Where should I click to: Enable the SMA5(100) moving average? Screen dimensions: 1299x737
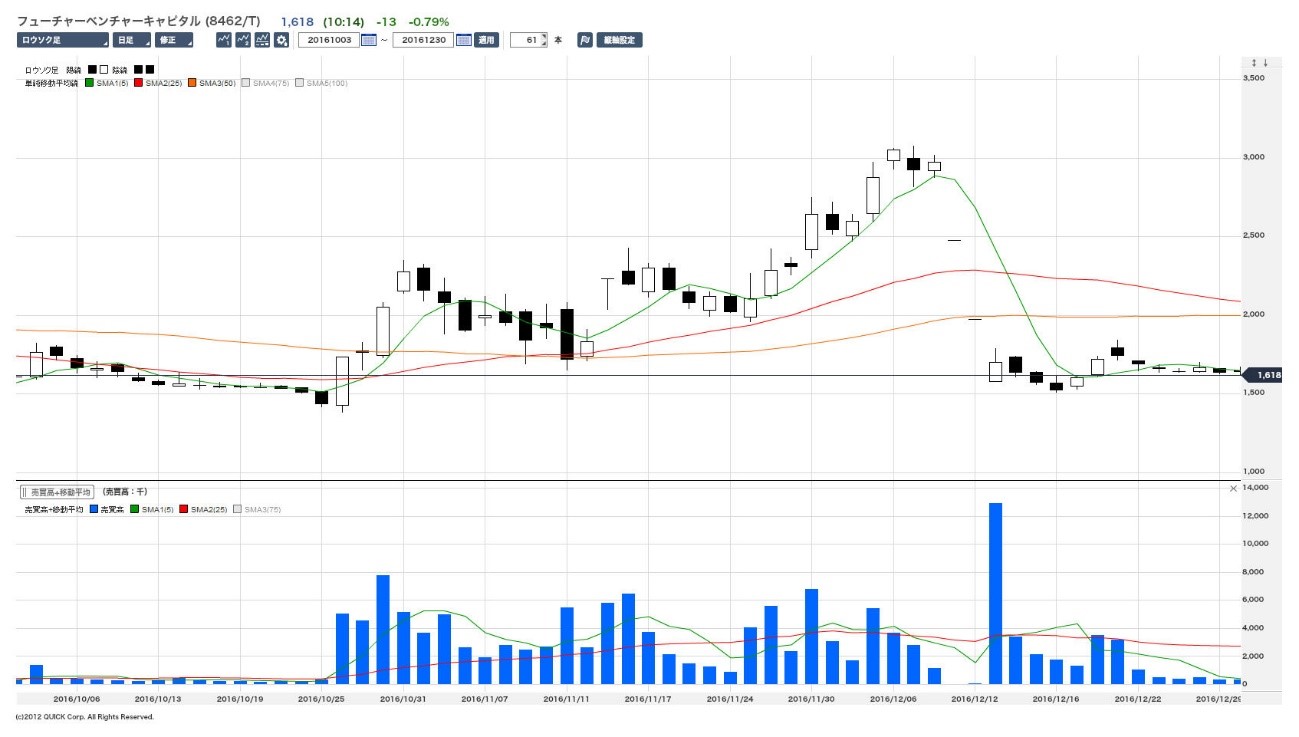click(300, 83)
